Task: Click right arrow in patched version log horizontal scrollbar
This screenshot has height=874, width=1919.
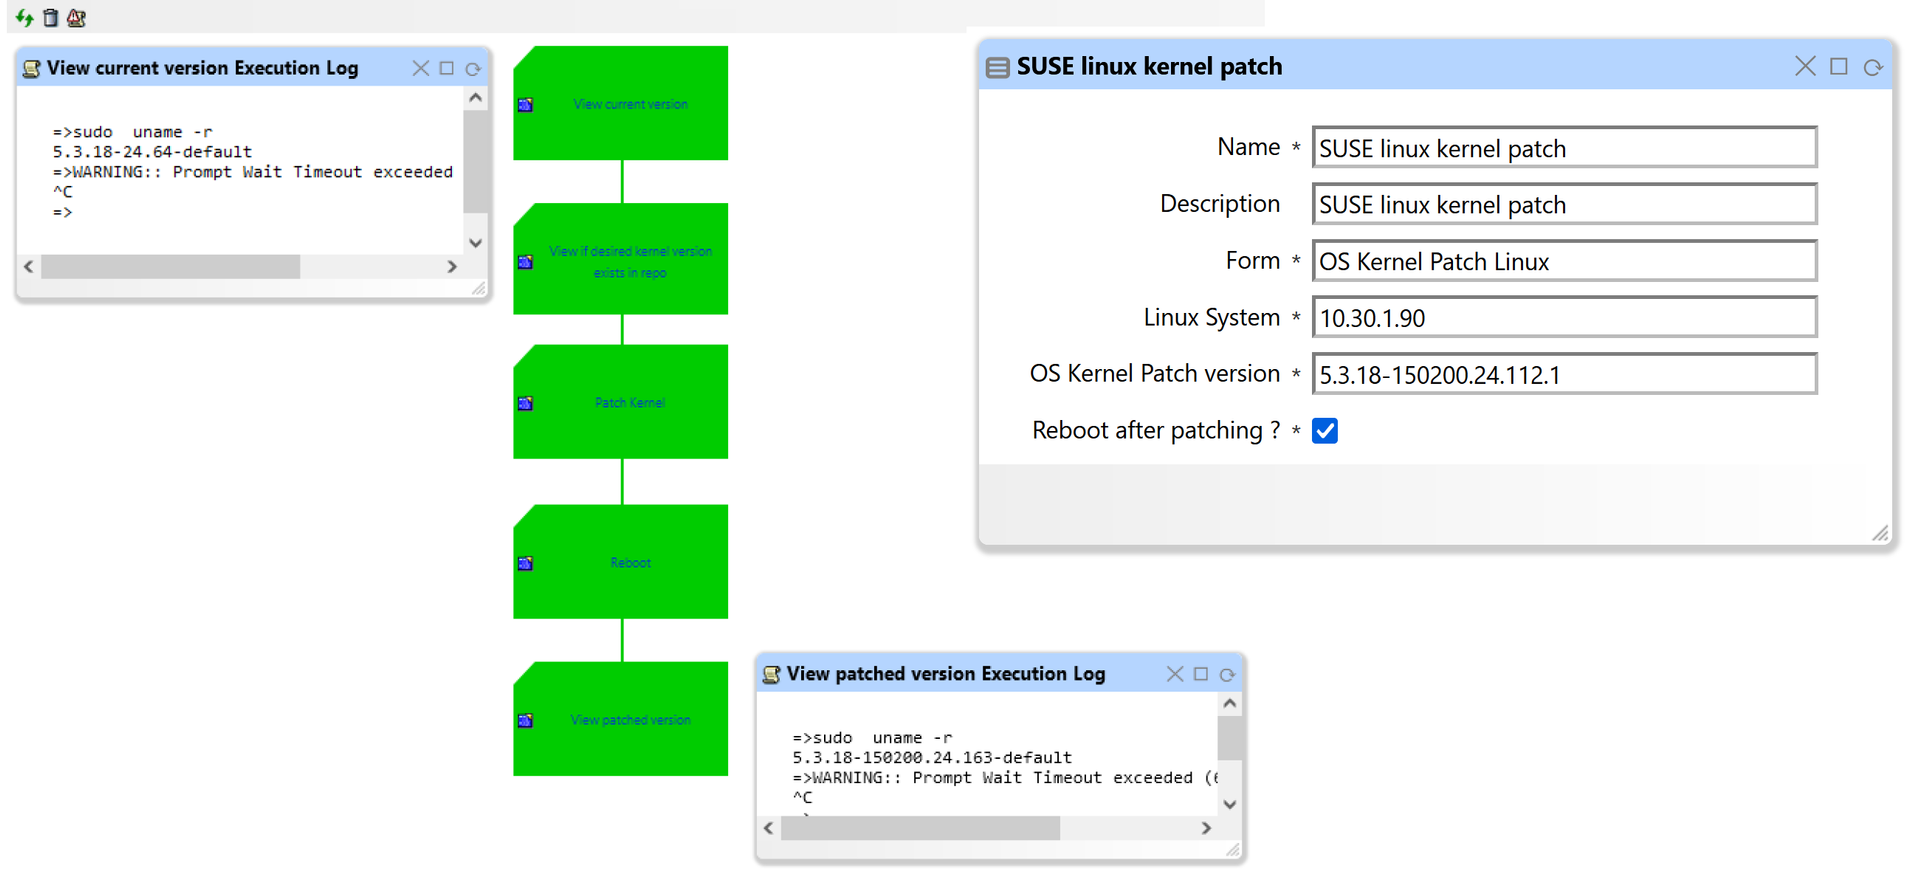Action: click(x=1206, y=828)
